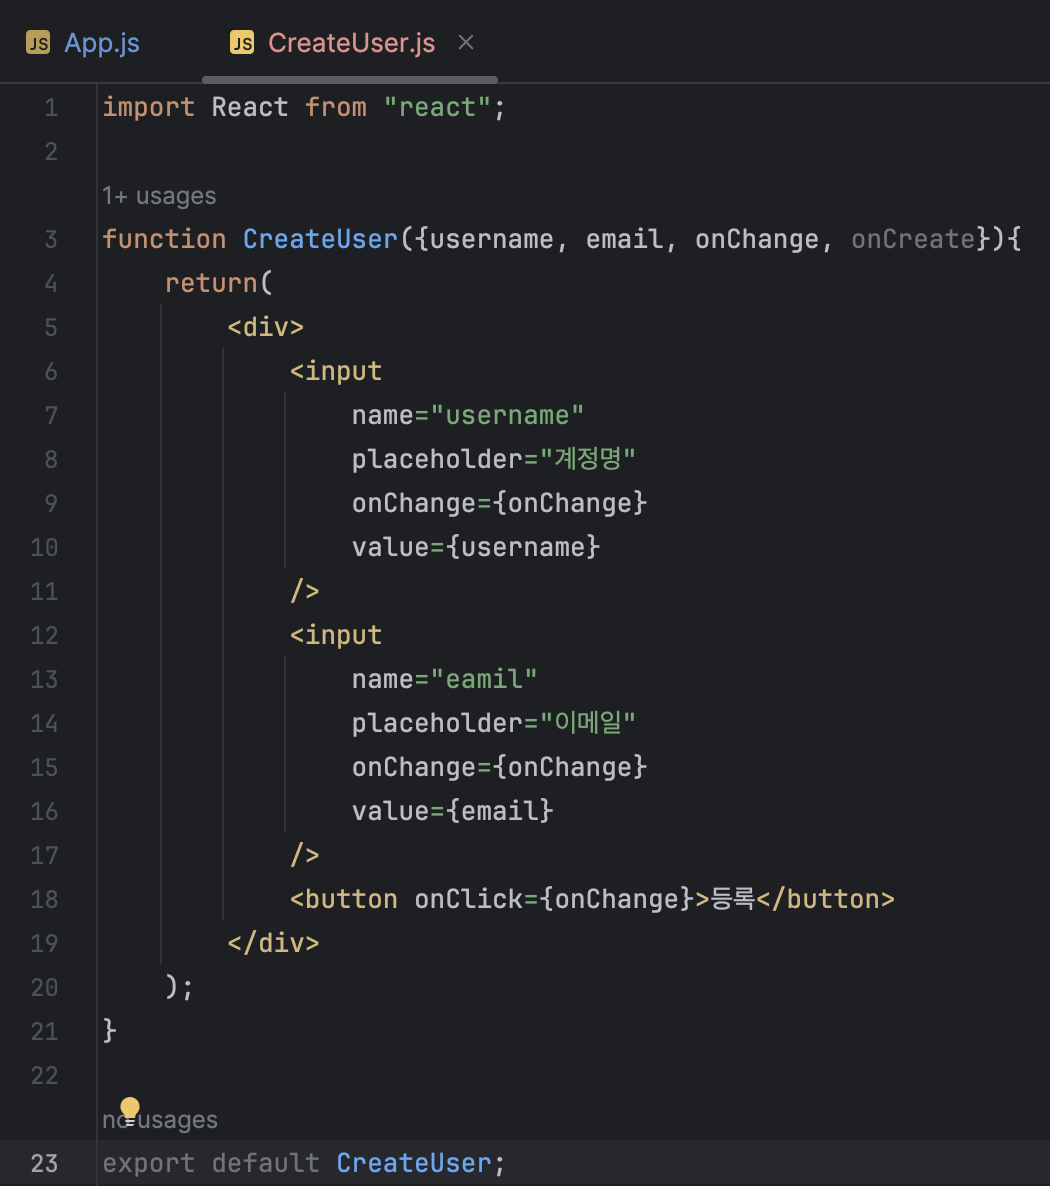This screenshot has width=1050, height=1186.
Task: Open the '1+ usages' hint above CreateUser
Action: coord(160,197)
